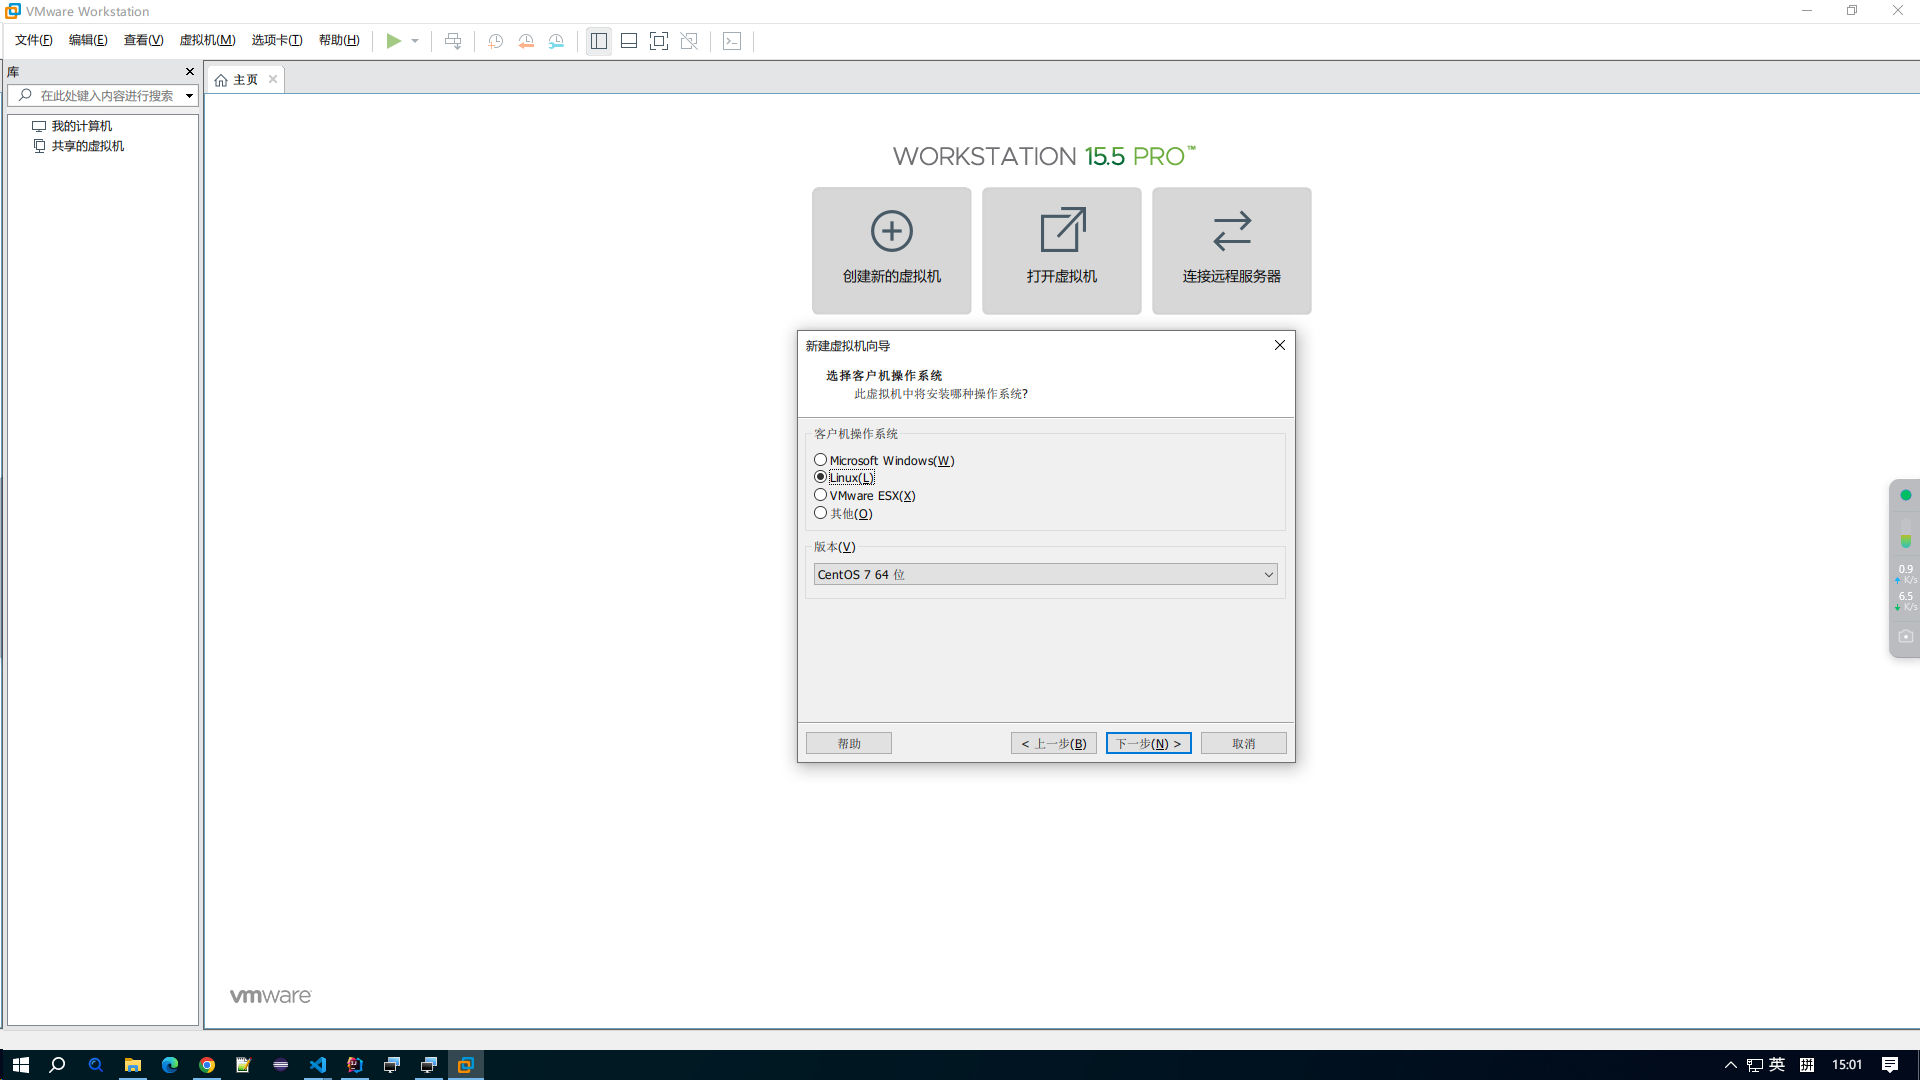
Task: Click the VMware Workstation taskbar icon
Action: point(466,1065)
